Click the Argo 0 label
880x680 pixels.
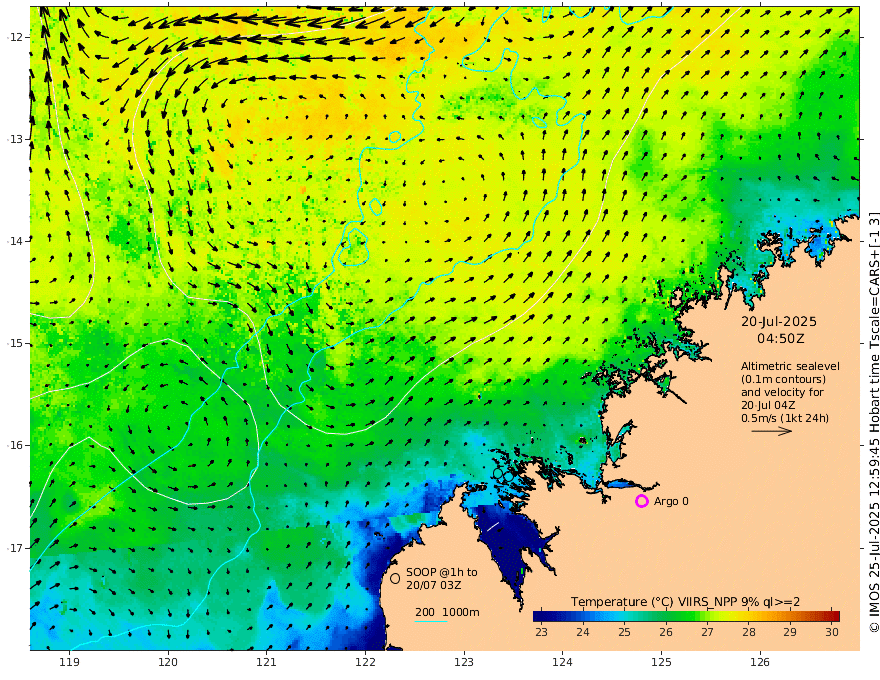click(x=671, y=501)
